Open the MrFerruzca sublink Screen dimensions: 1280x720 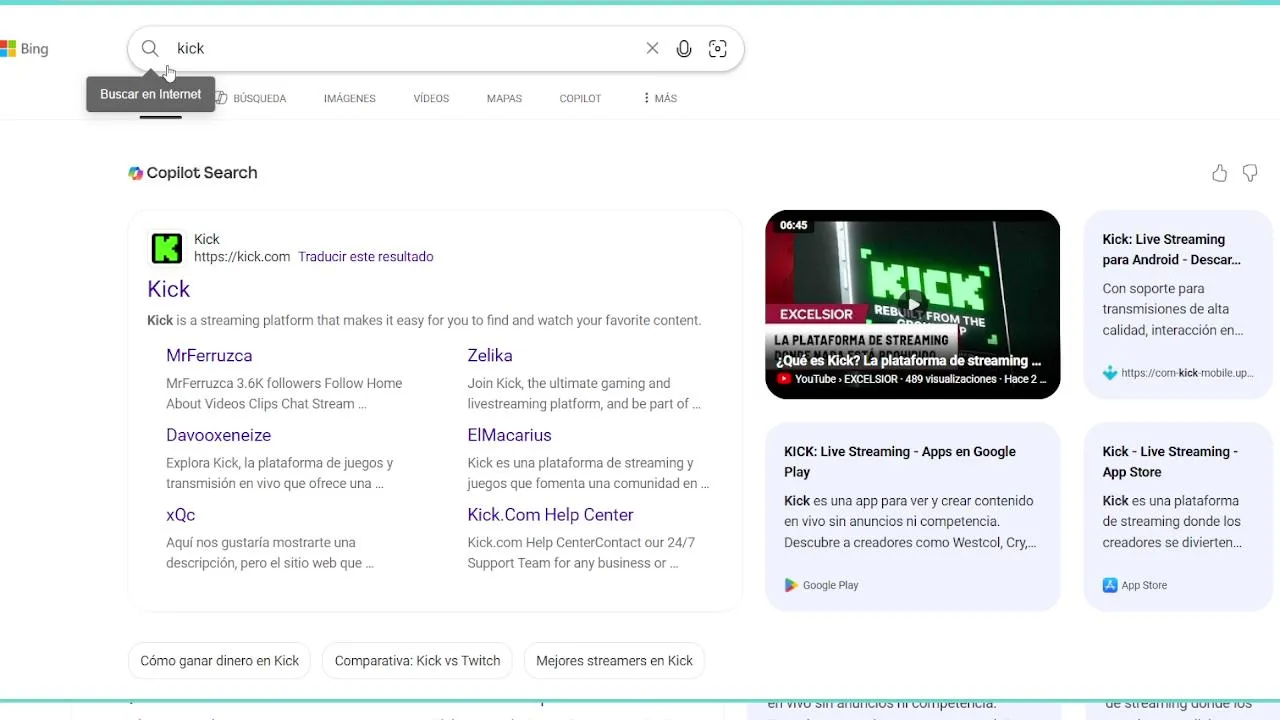pyautogui.click(x=209, y=355)
